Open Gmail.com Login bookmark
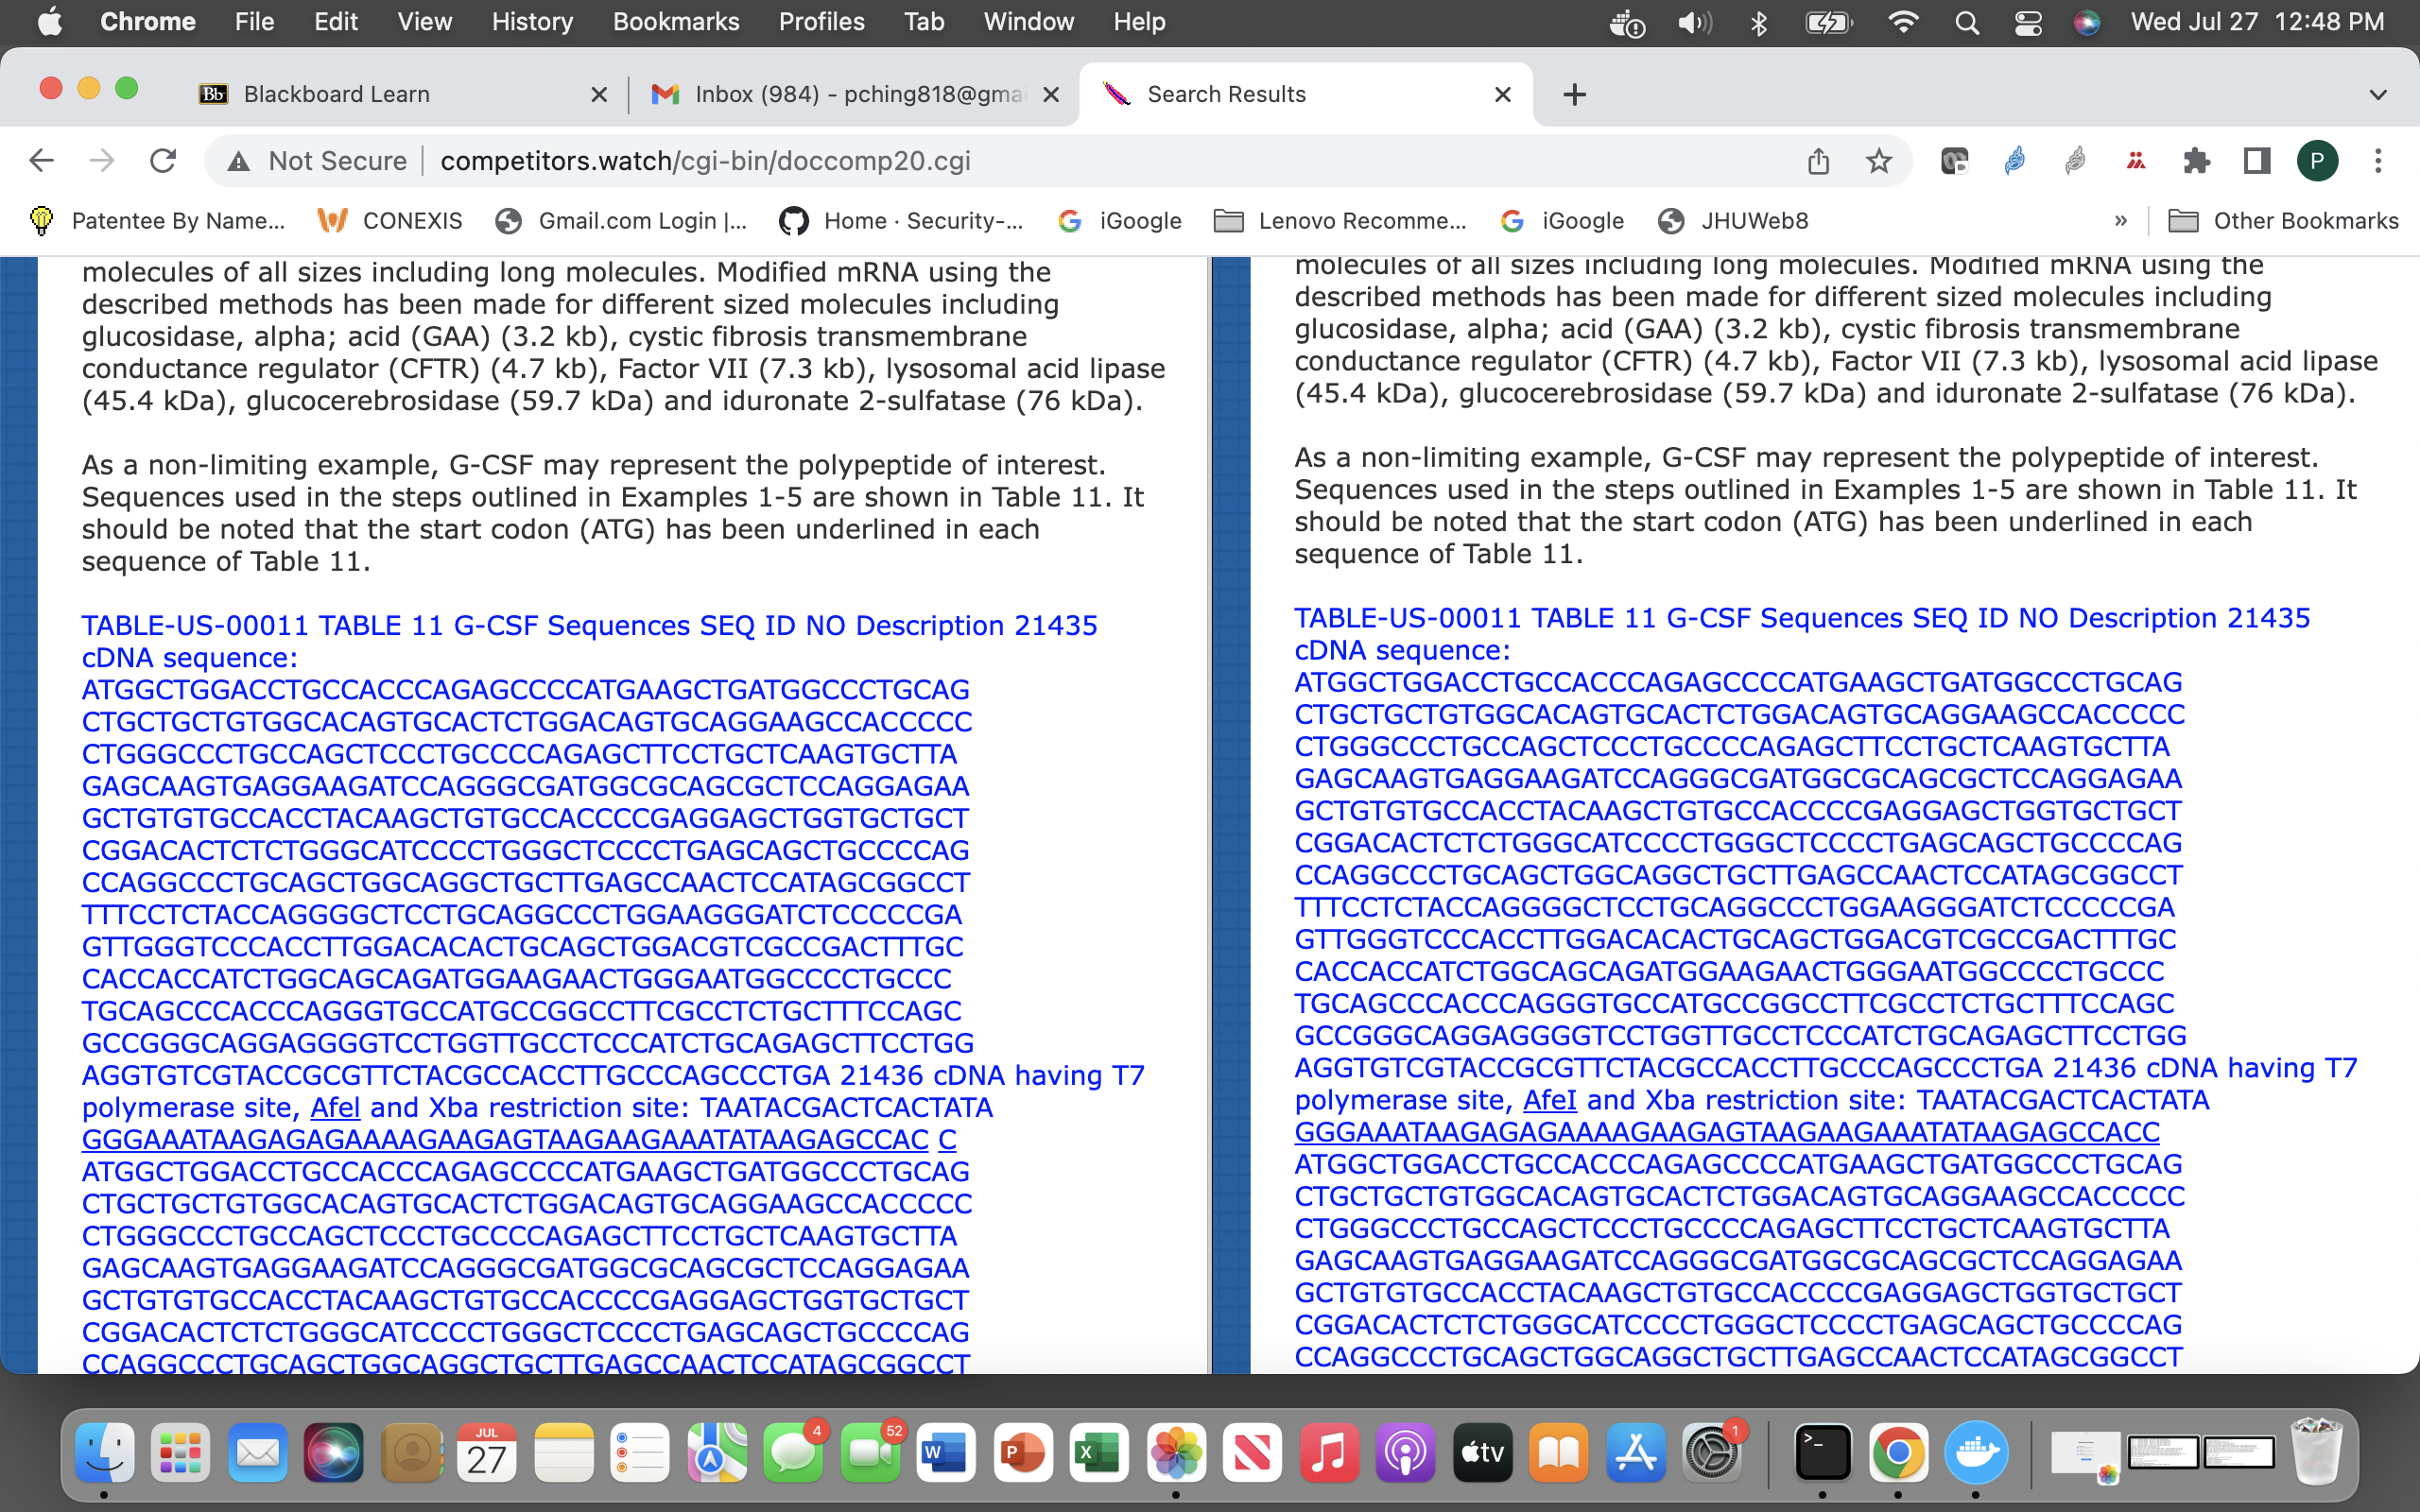Viewport: 2420px width, 1512px height. click(621, 221)
